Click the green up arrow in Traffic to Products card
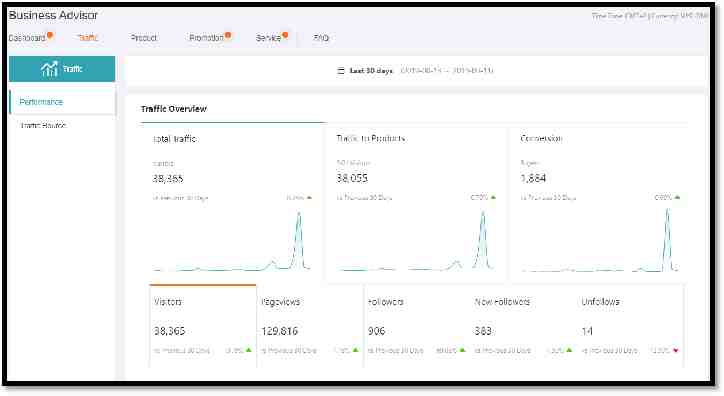The image size is (724, 396). pos(493,198)
